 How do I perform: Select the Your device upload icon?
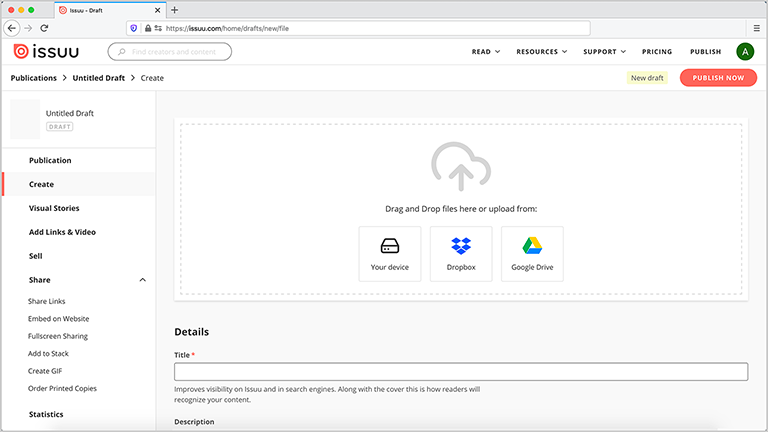390,246
